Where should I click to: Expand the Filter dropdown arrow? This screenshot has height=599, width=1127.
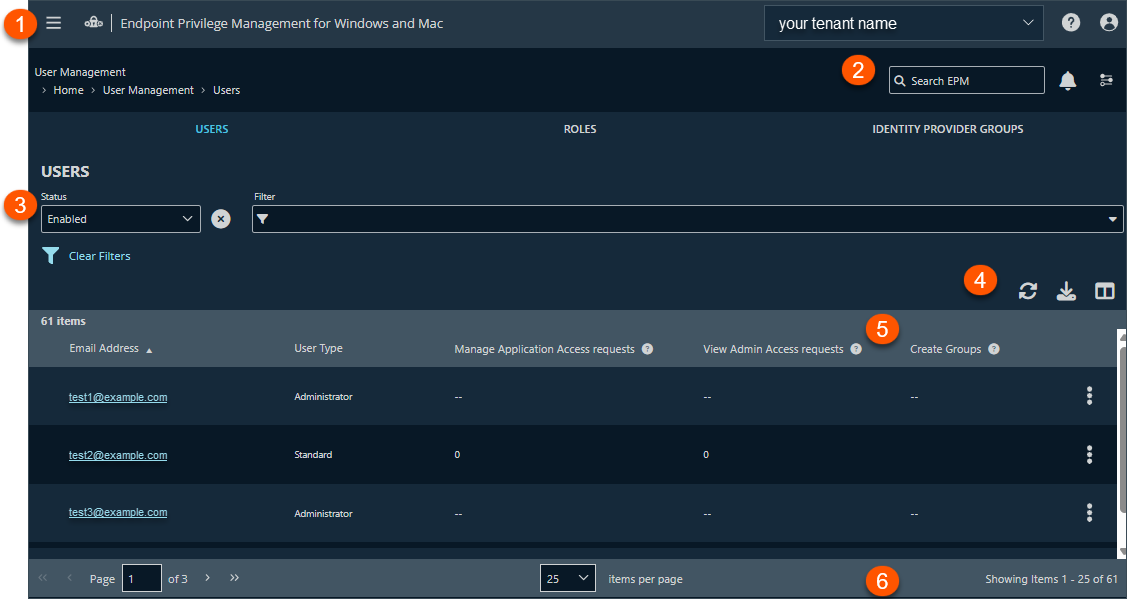(1113, 219)
